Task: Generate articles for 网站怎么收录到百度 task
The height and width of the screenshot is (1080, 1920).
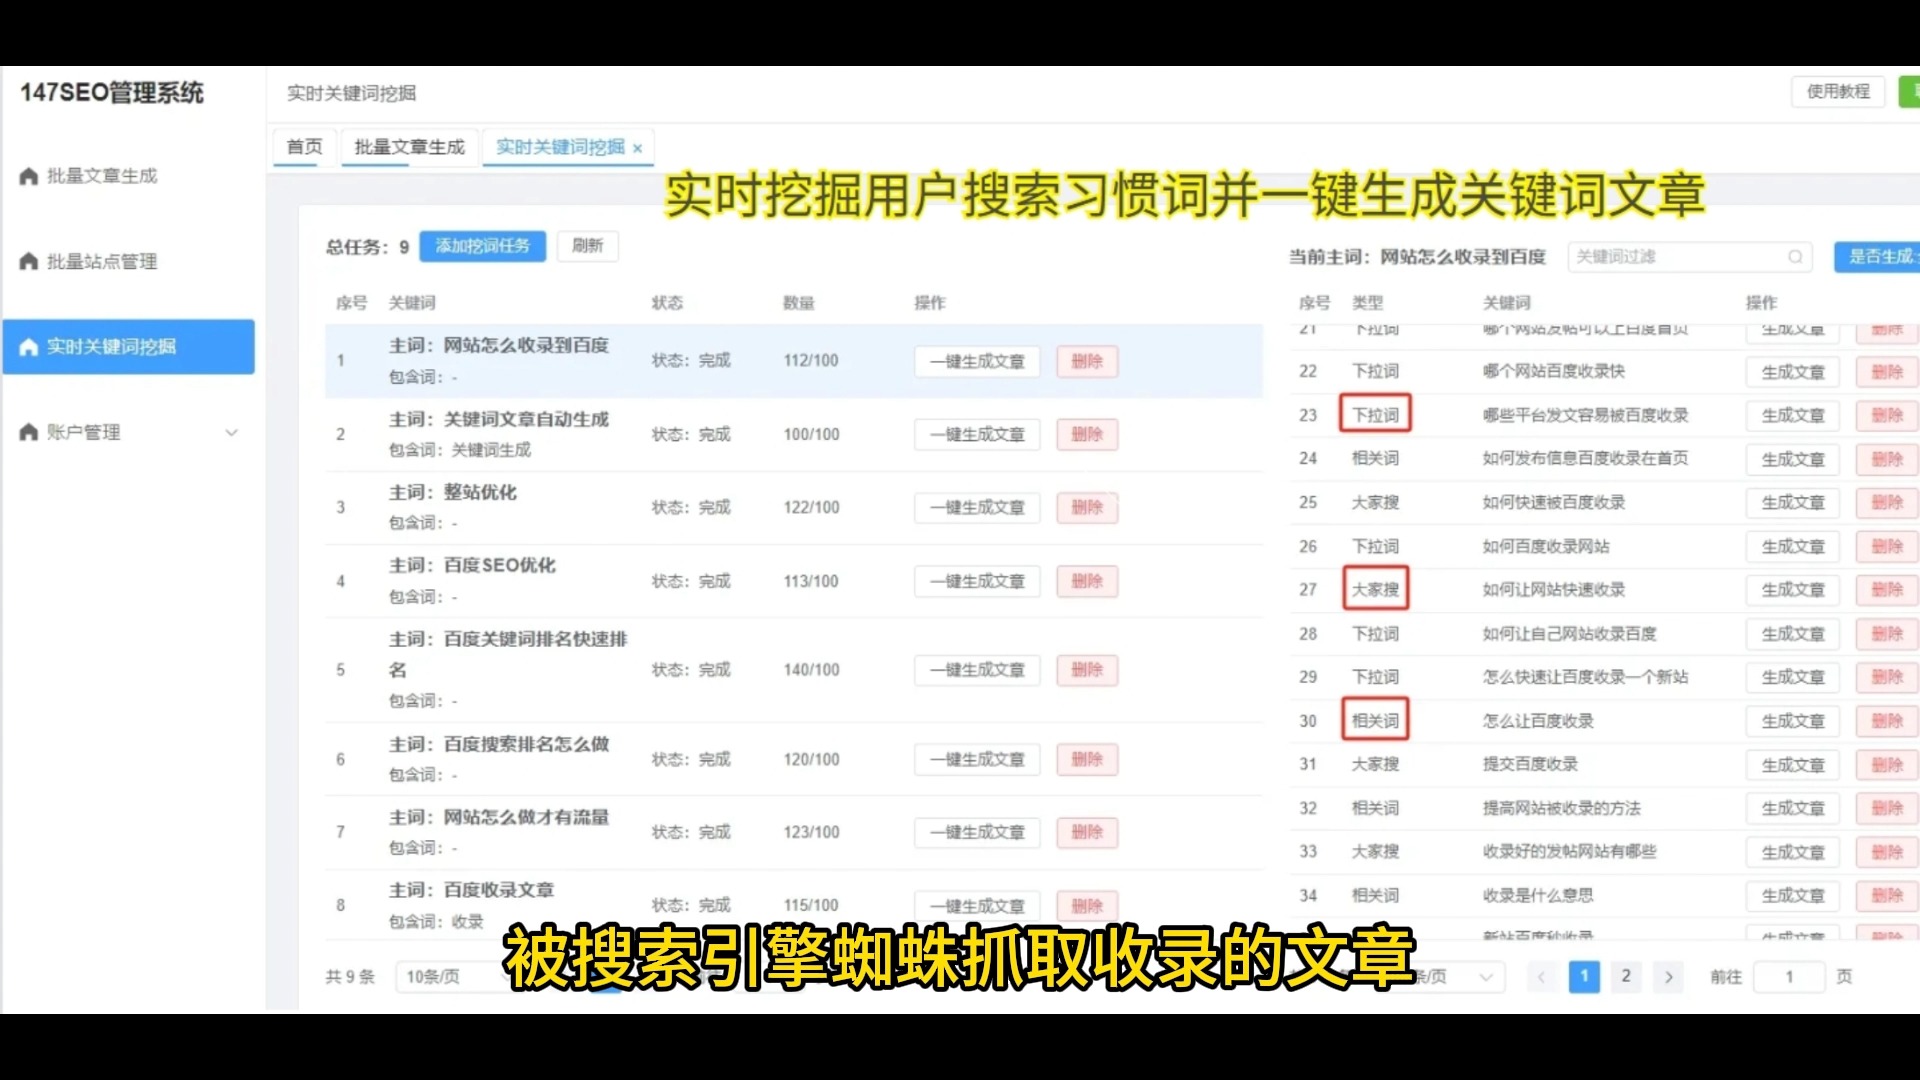Action: point(977,361)
